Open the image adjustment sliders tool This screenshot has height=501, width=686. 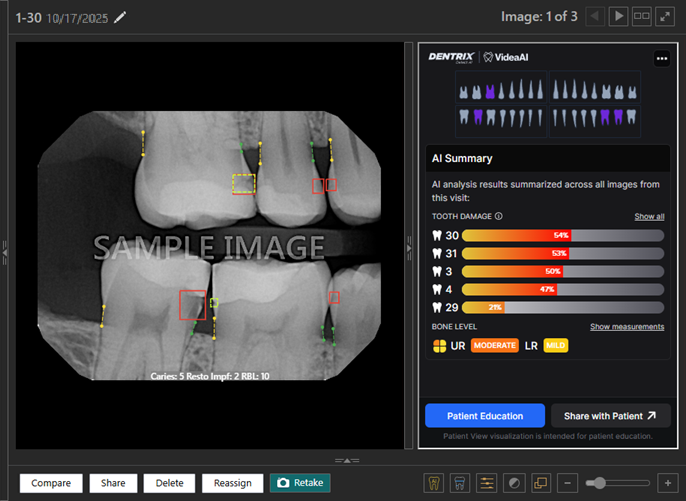pos(486,483)
